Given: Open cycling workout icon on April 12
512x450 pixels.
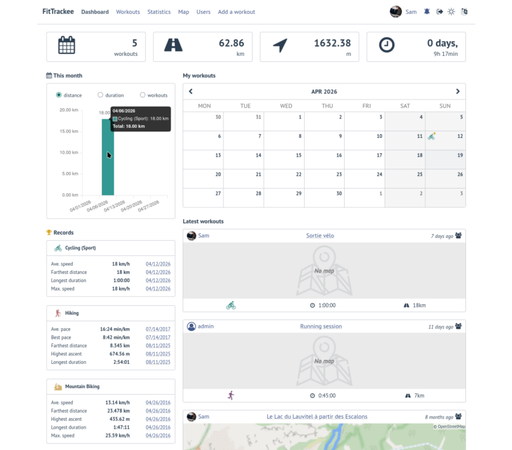Looking at the screenshot, I should pos(432,136).
